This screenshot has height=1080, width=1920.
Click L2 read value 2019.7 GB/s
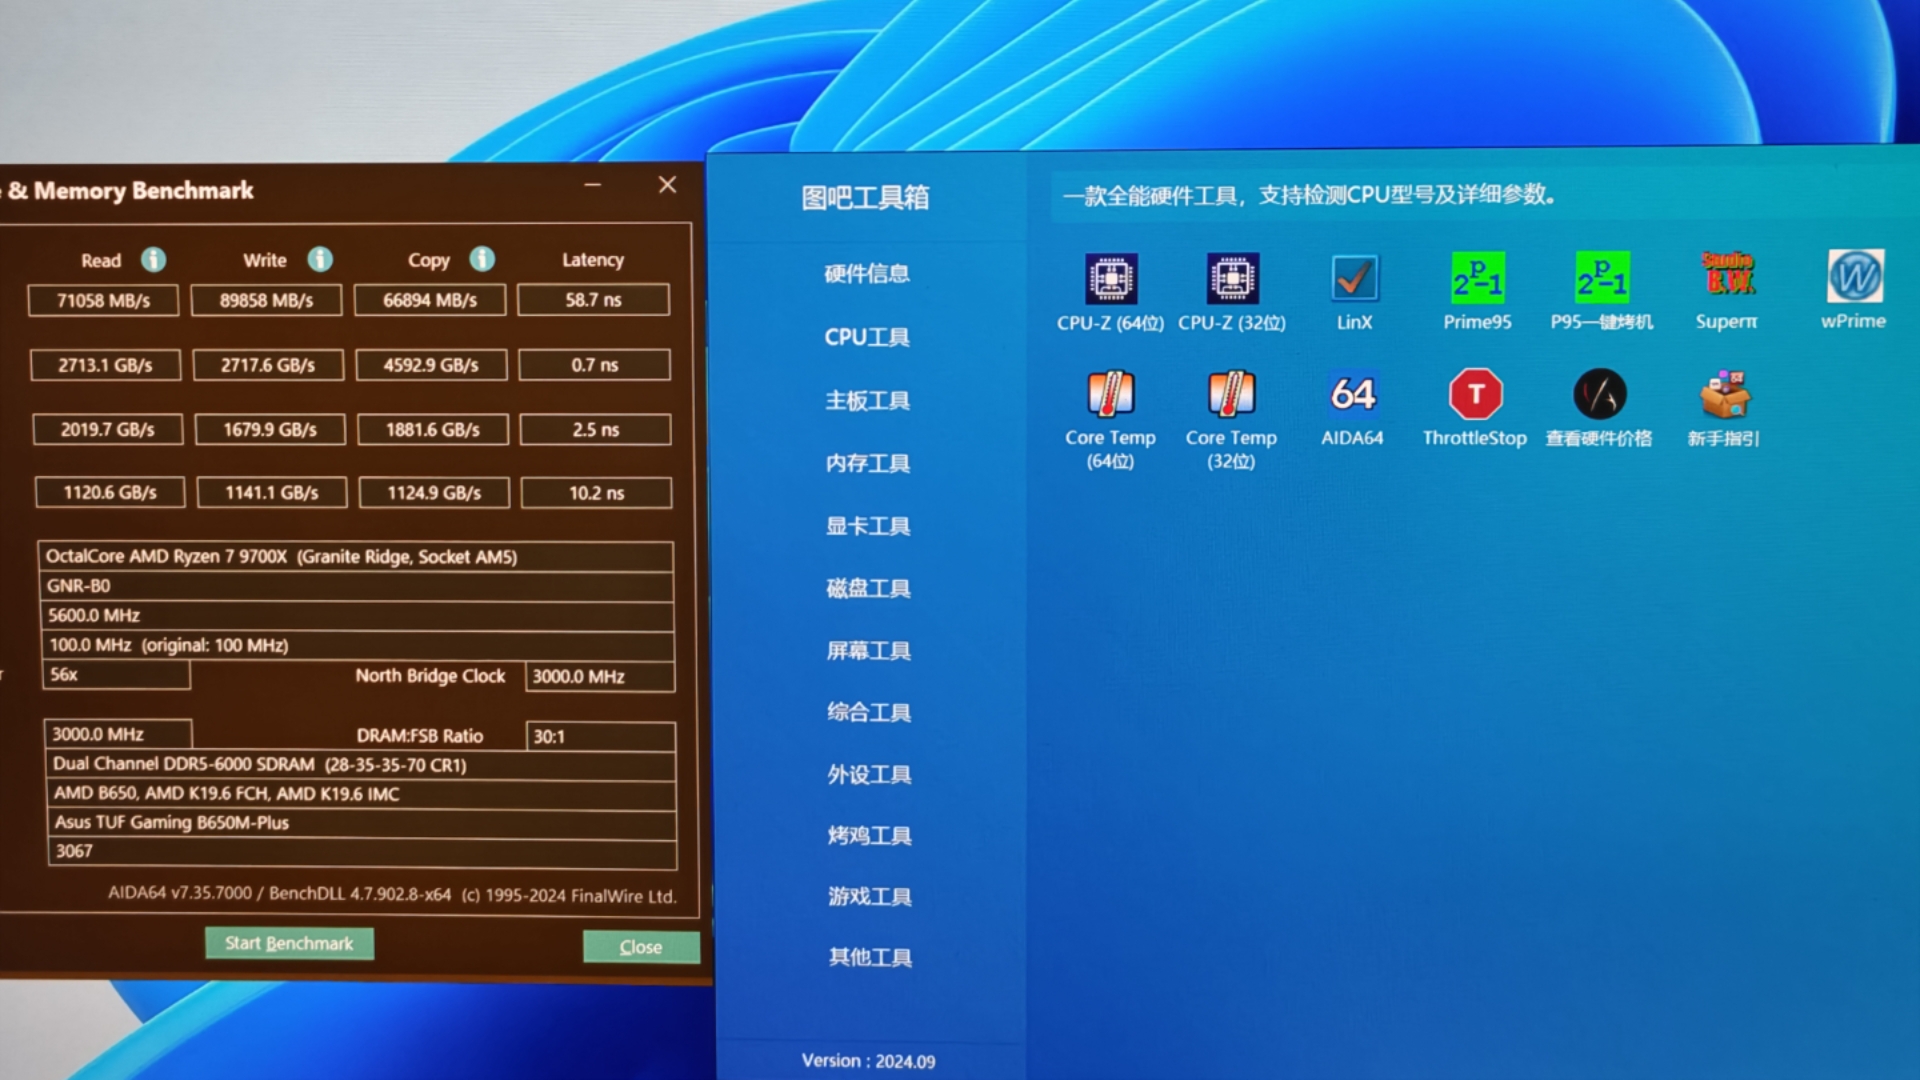(108, 429)
